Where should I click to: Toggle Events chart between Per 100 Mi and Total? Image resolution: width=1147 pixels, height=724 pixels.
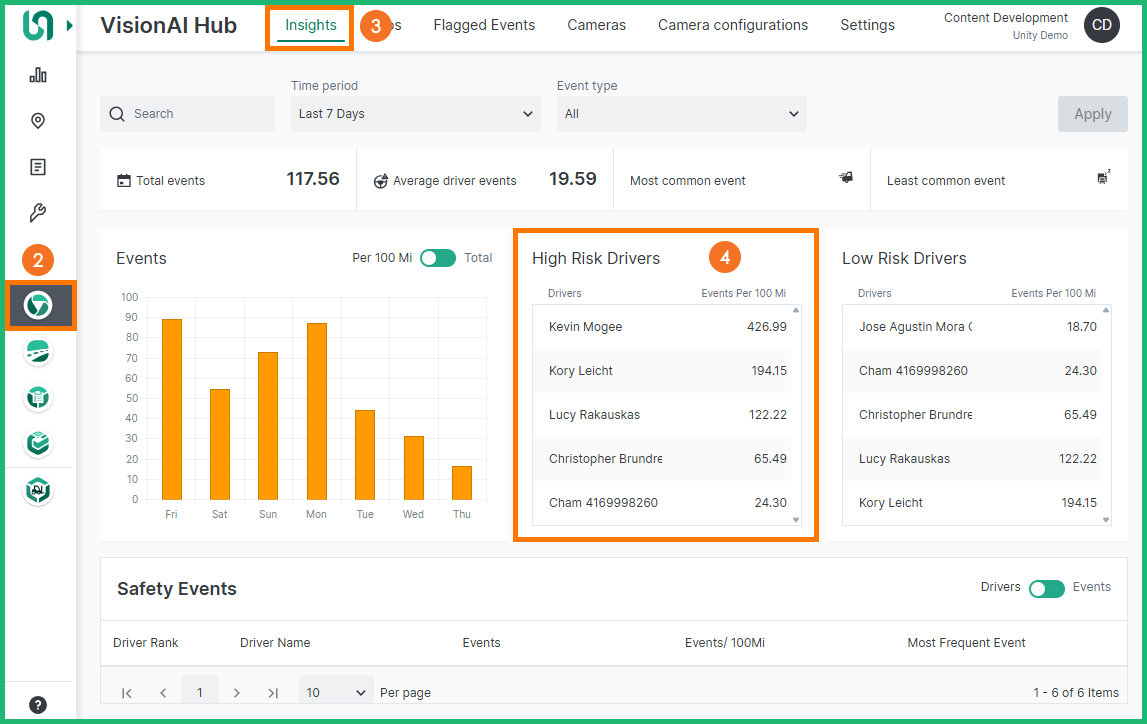click(437, 258)
